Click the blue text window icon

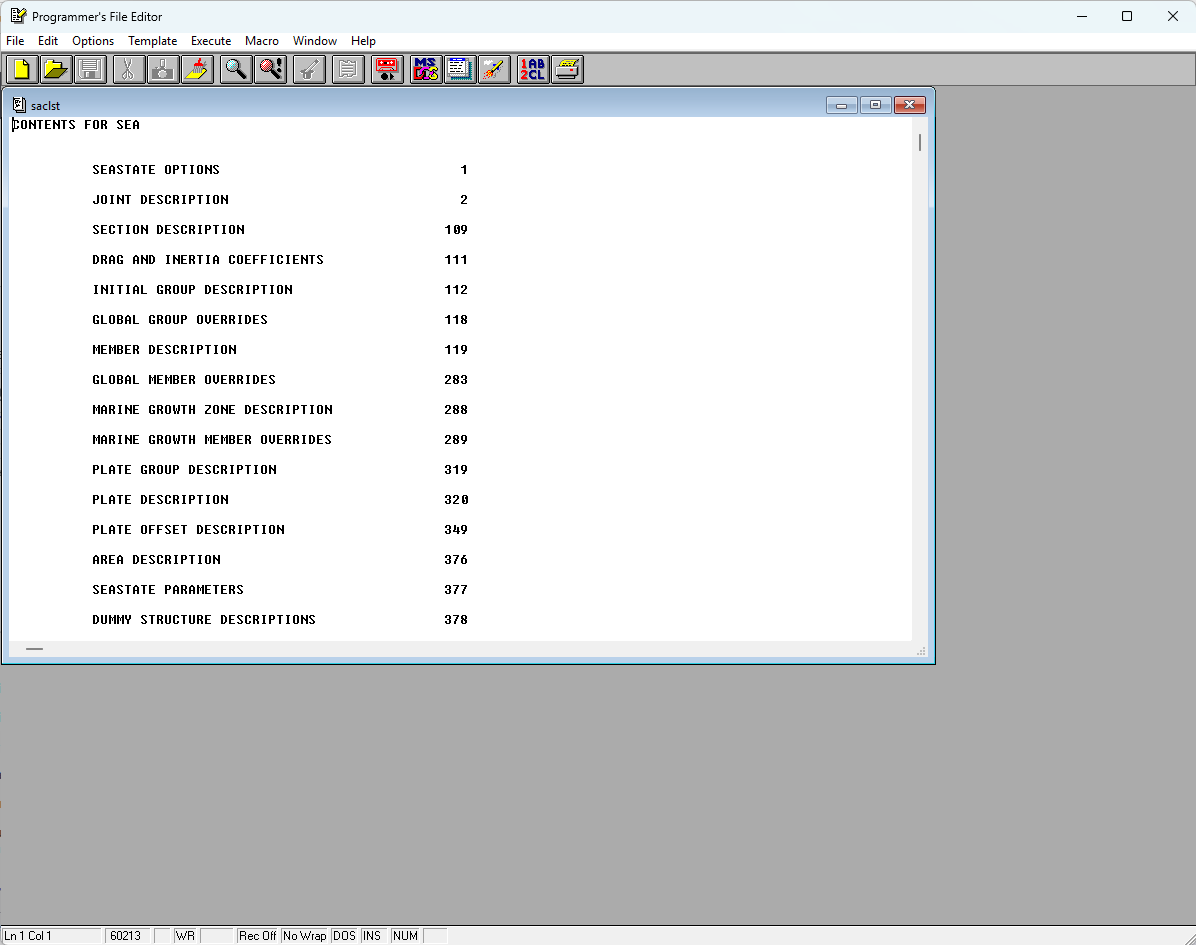[459, 69]
